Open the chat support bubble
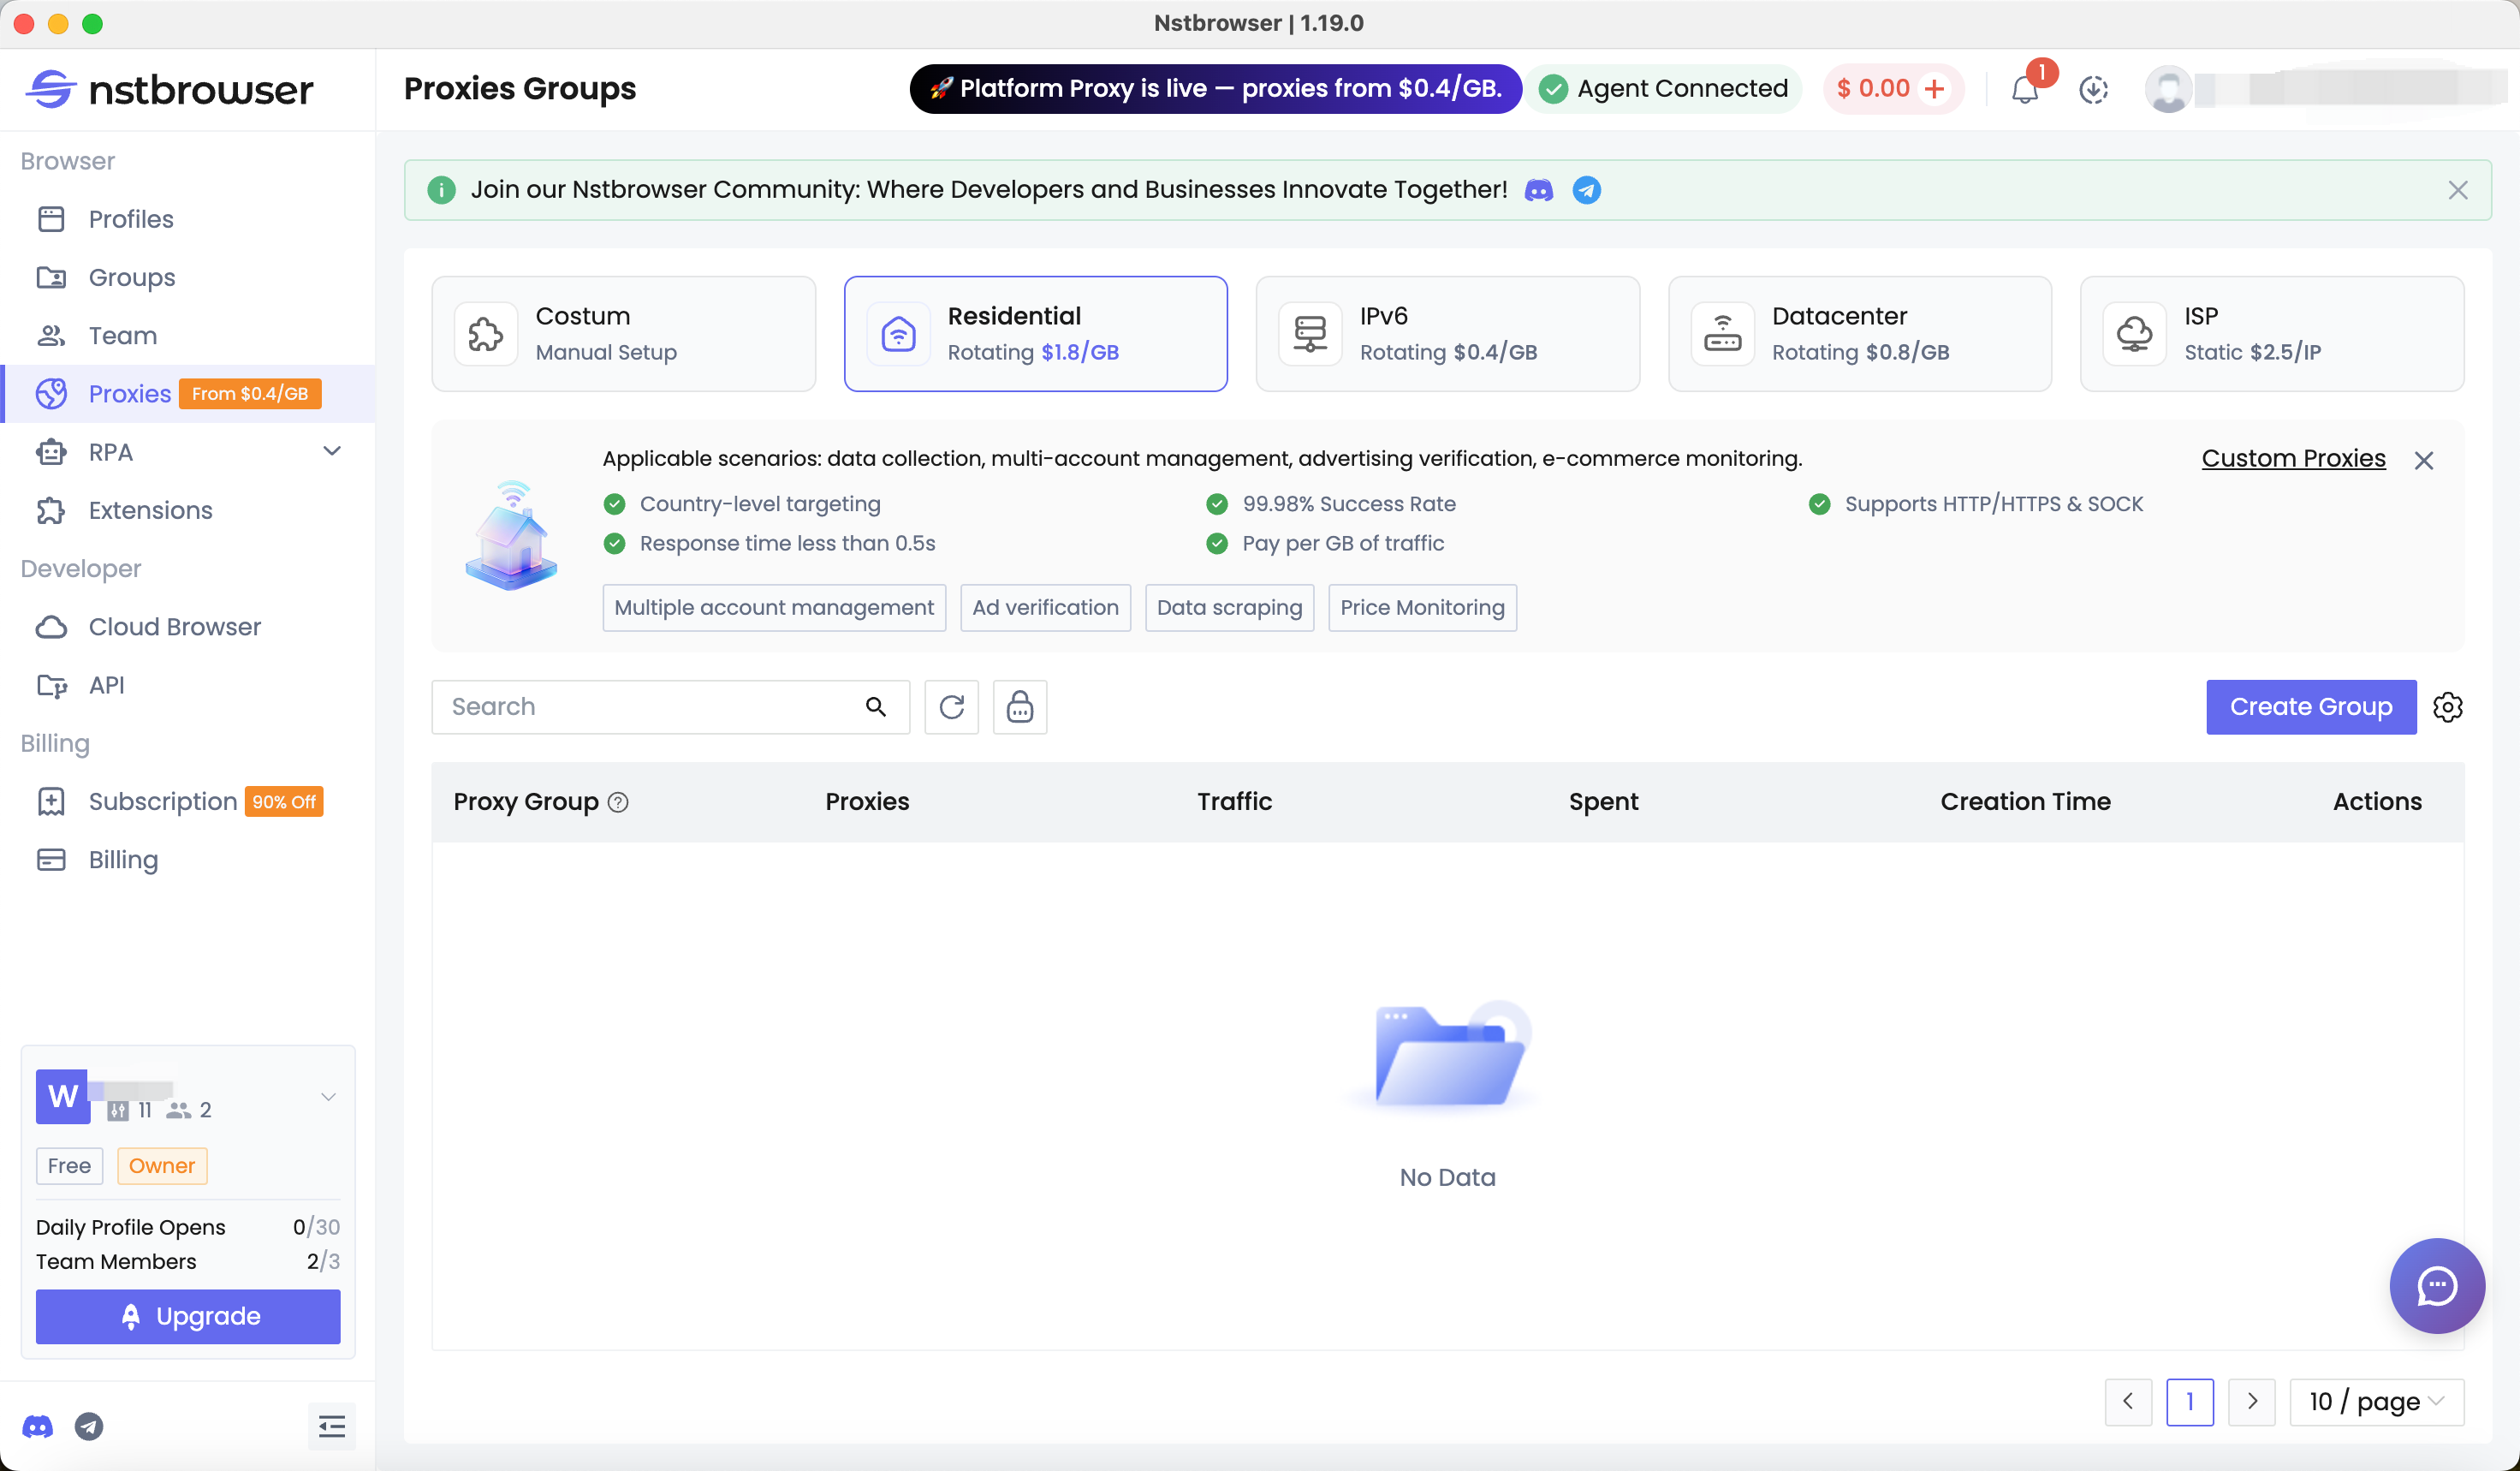 pyautogui.click(x=2436, y=1285)
